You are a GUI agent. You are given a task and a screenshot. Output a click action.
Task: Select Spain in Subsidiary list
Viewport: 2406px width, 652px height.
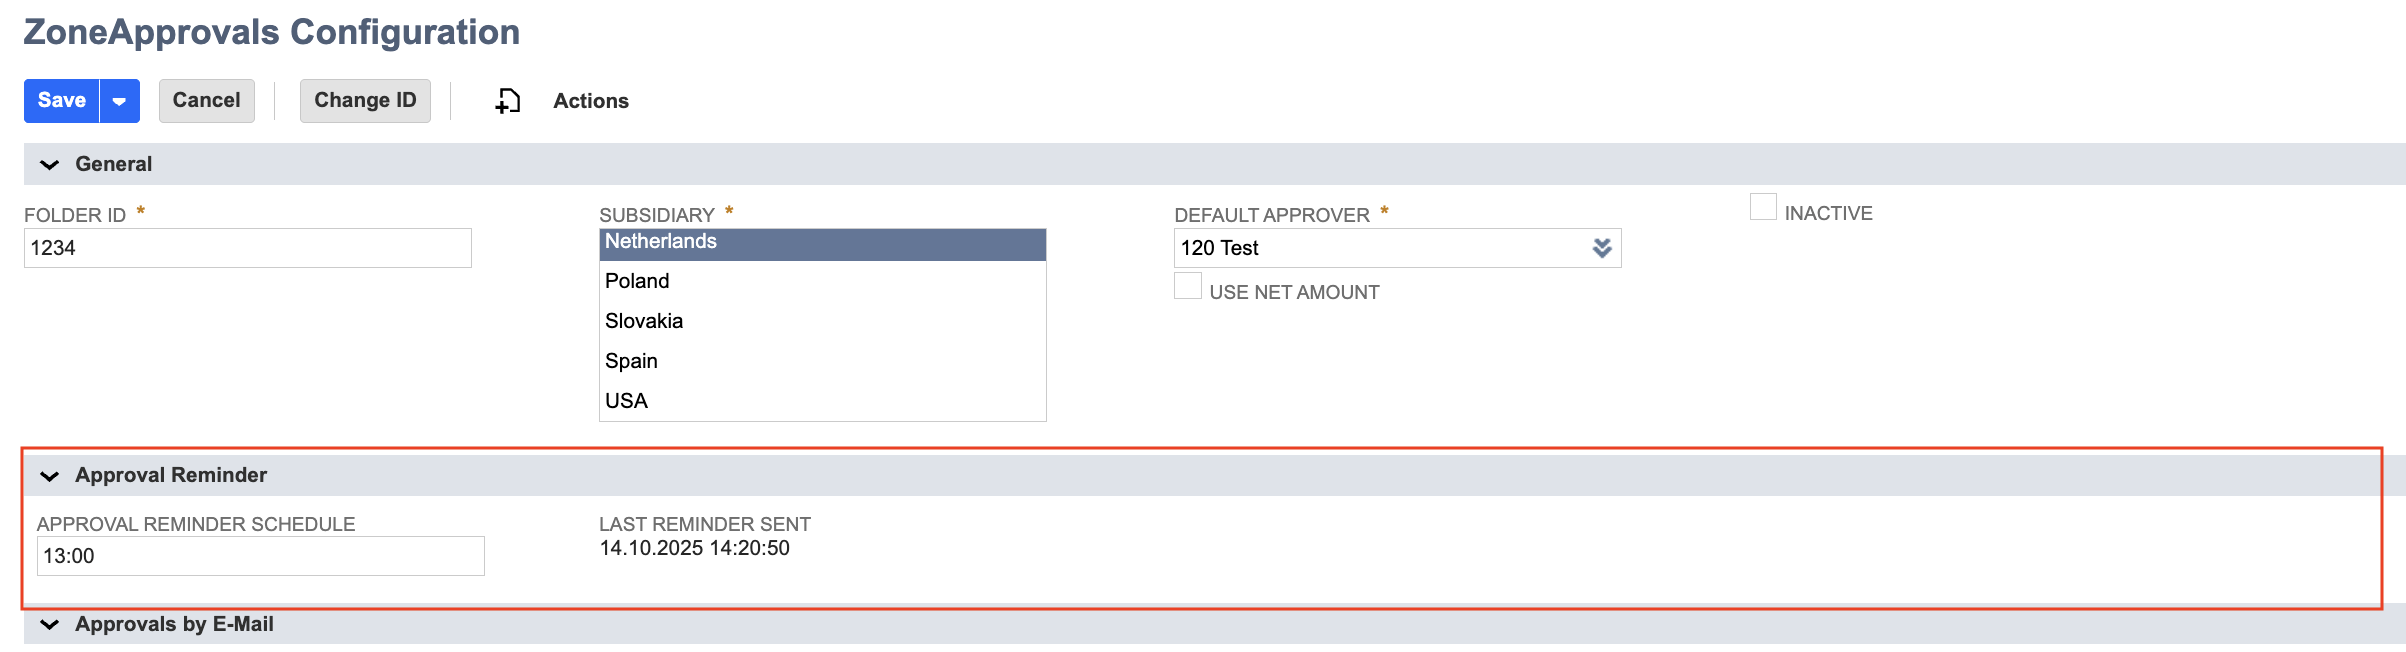click(x=822, y=361)
